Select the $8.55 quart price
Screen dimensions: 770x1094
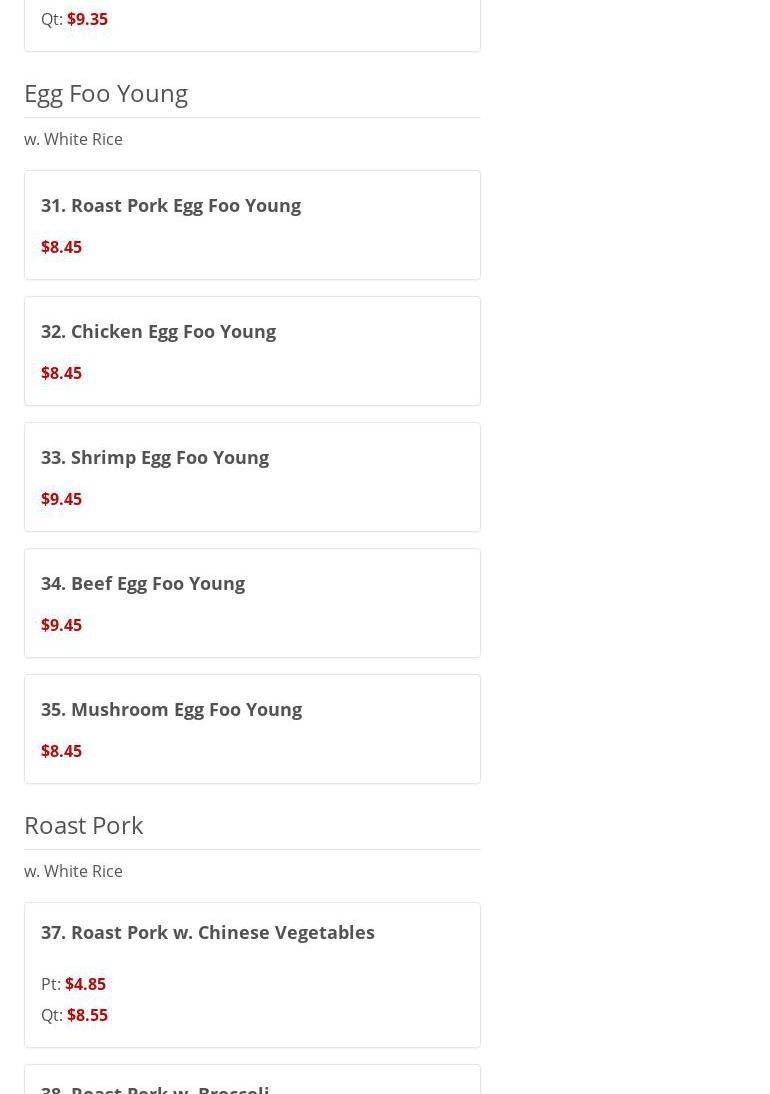[x=87, y=1015]
